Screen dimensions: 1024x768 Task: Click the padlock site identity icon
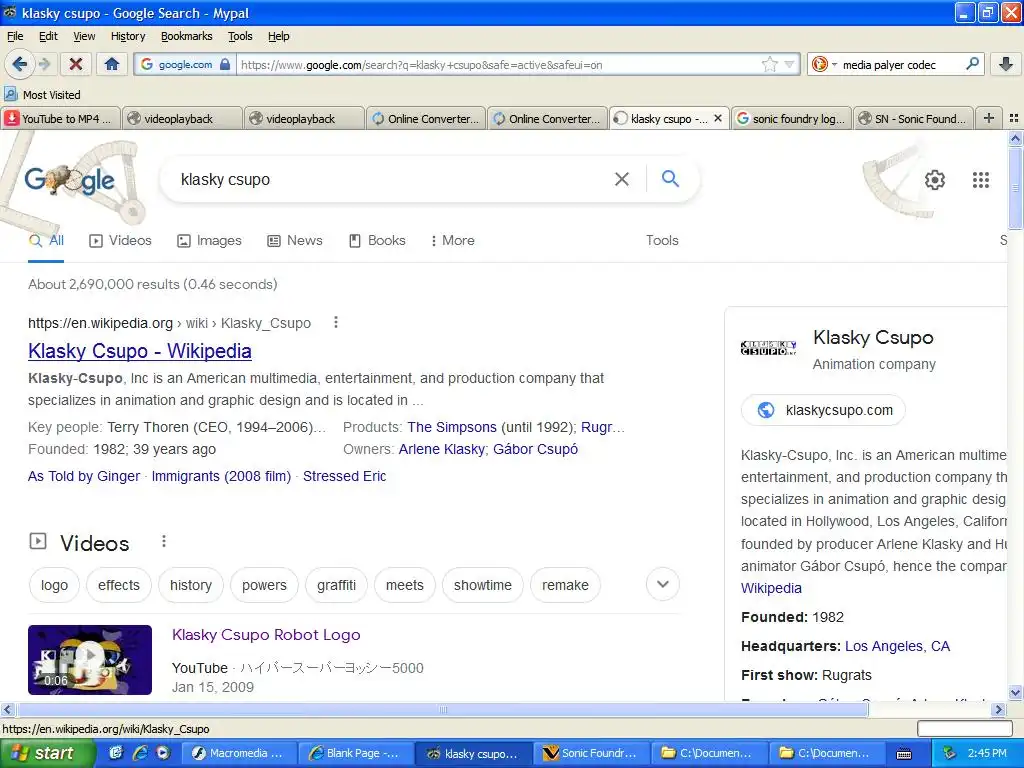click(x=225, y=64)
